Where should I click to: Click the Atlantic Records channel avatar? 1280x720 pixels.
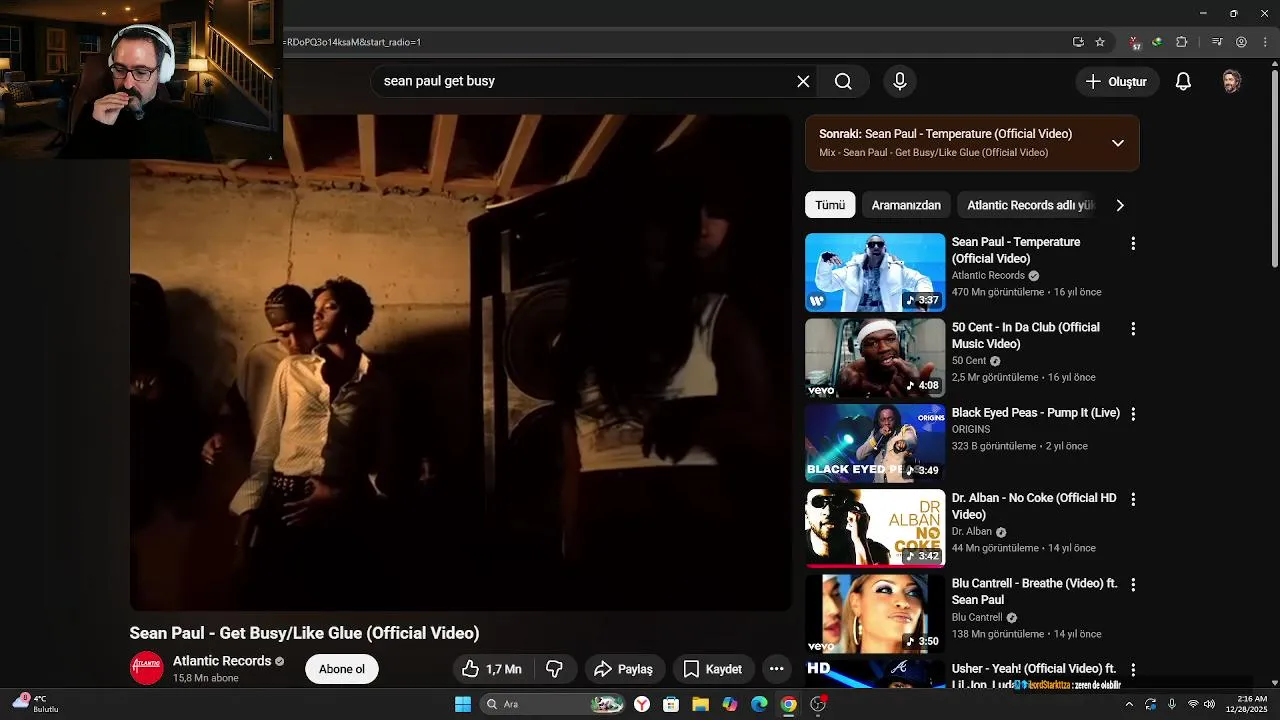(147, 668)
